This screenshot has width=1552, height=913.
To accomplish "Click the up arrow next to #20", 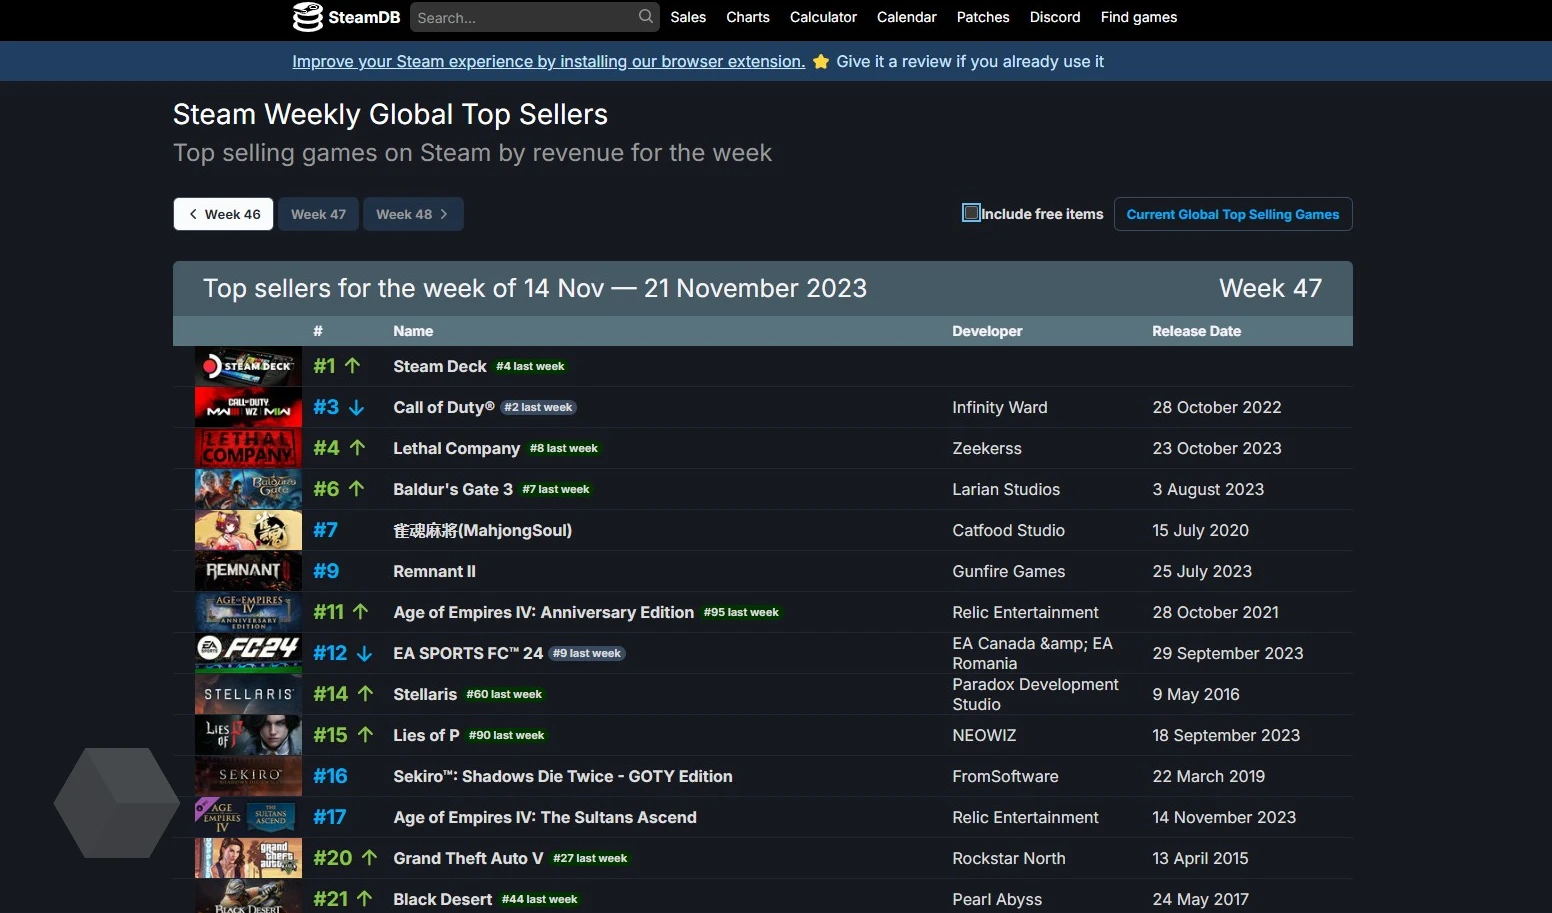I will 369,858.
